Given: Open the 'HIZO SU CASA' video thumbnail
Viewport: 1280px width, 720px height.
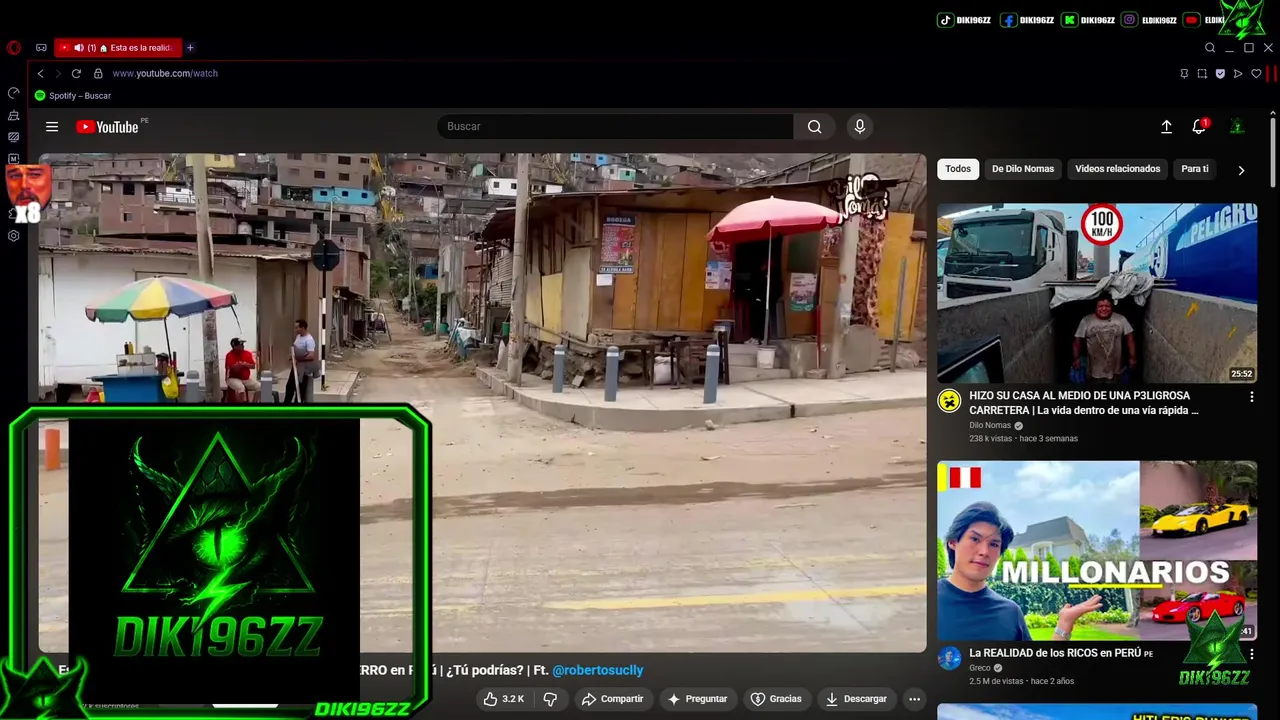Looking at the screenshot, I should (x=1097, y=293).
